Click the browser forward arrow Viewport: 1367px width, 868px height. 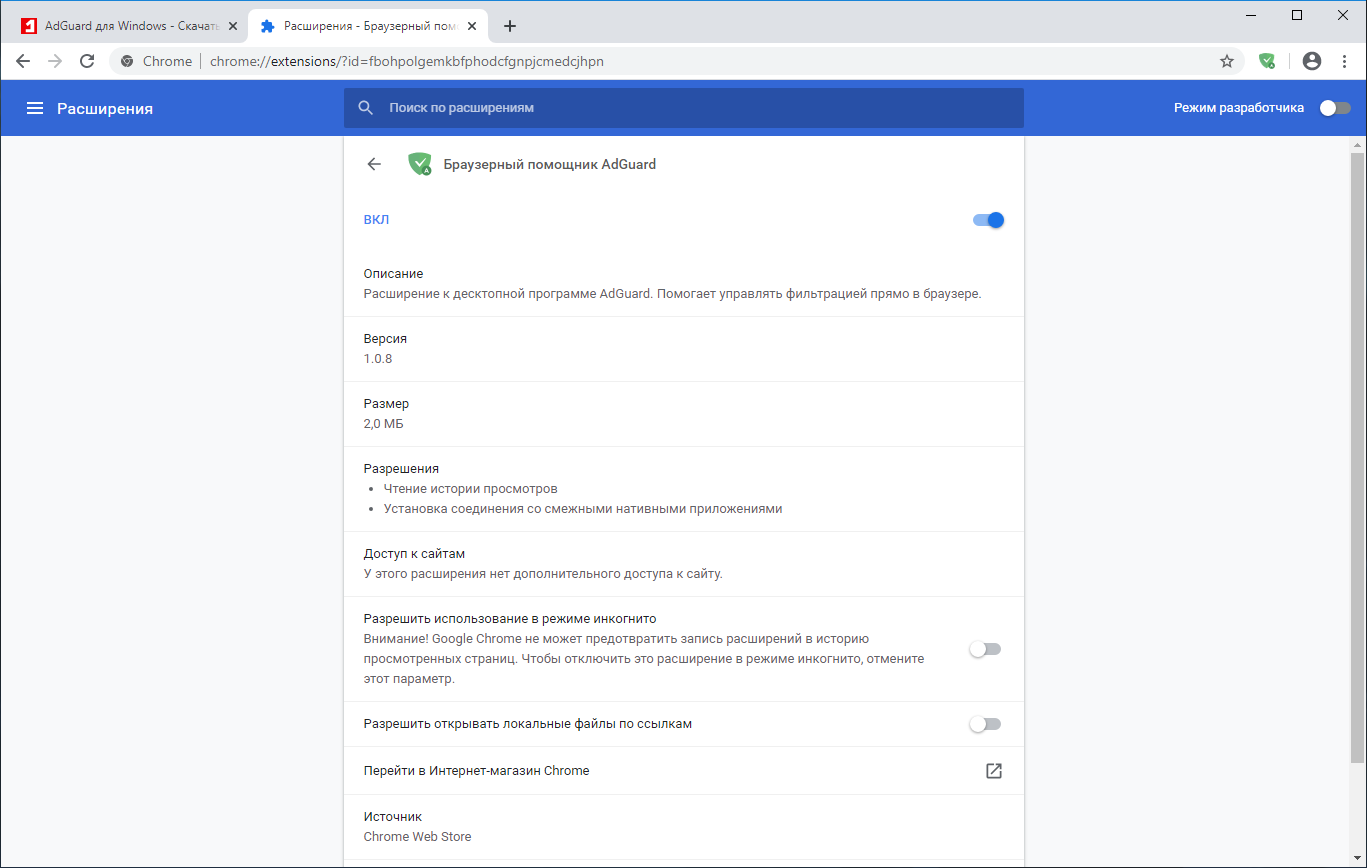coord(55,61)
